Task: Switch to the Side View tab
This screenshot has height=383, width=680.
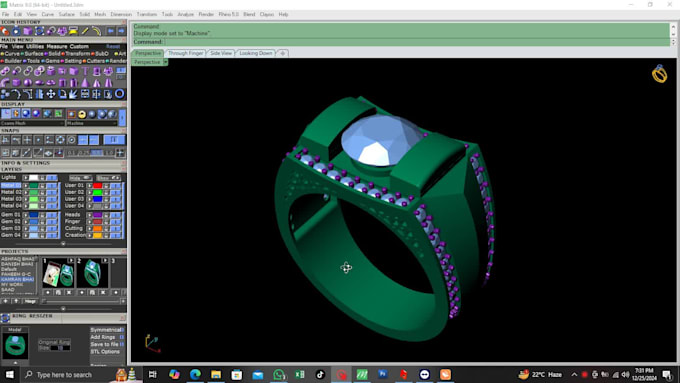Action: 221,53
